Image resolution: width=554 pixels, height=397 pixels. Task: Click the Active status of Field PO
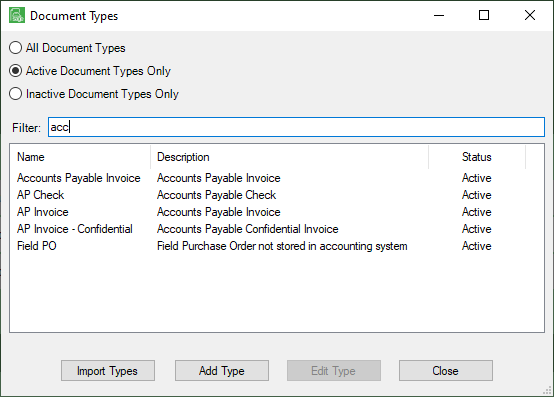[476, 246]
